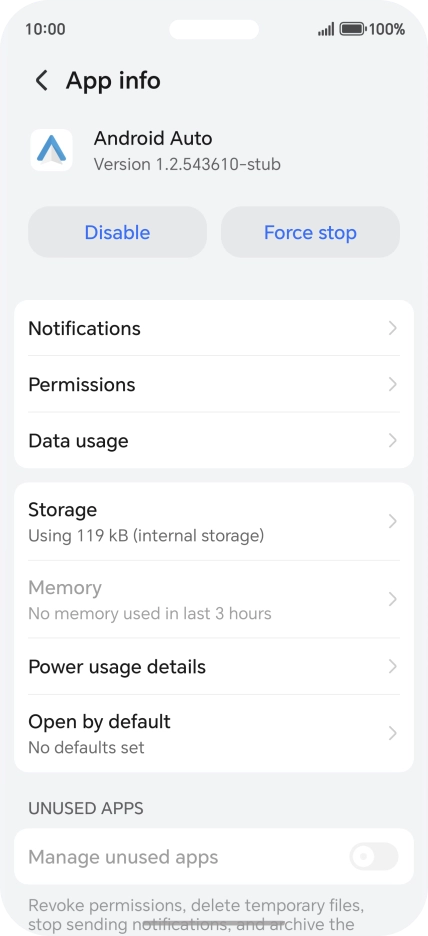Disable the Android Auto app
The height and width of the screenshot is (936, 428).
click(x=118, y=232)
